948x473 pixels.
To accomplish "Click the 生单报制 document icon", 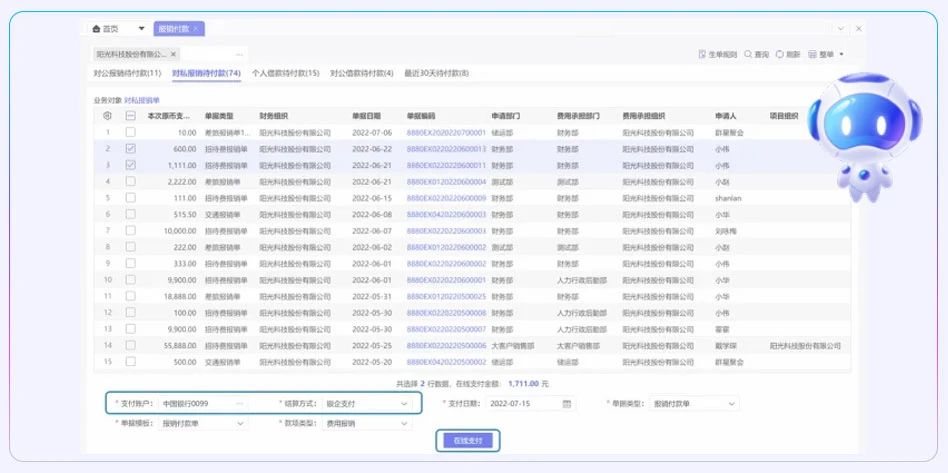I will click(700, 54).
